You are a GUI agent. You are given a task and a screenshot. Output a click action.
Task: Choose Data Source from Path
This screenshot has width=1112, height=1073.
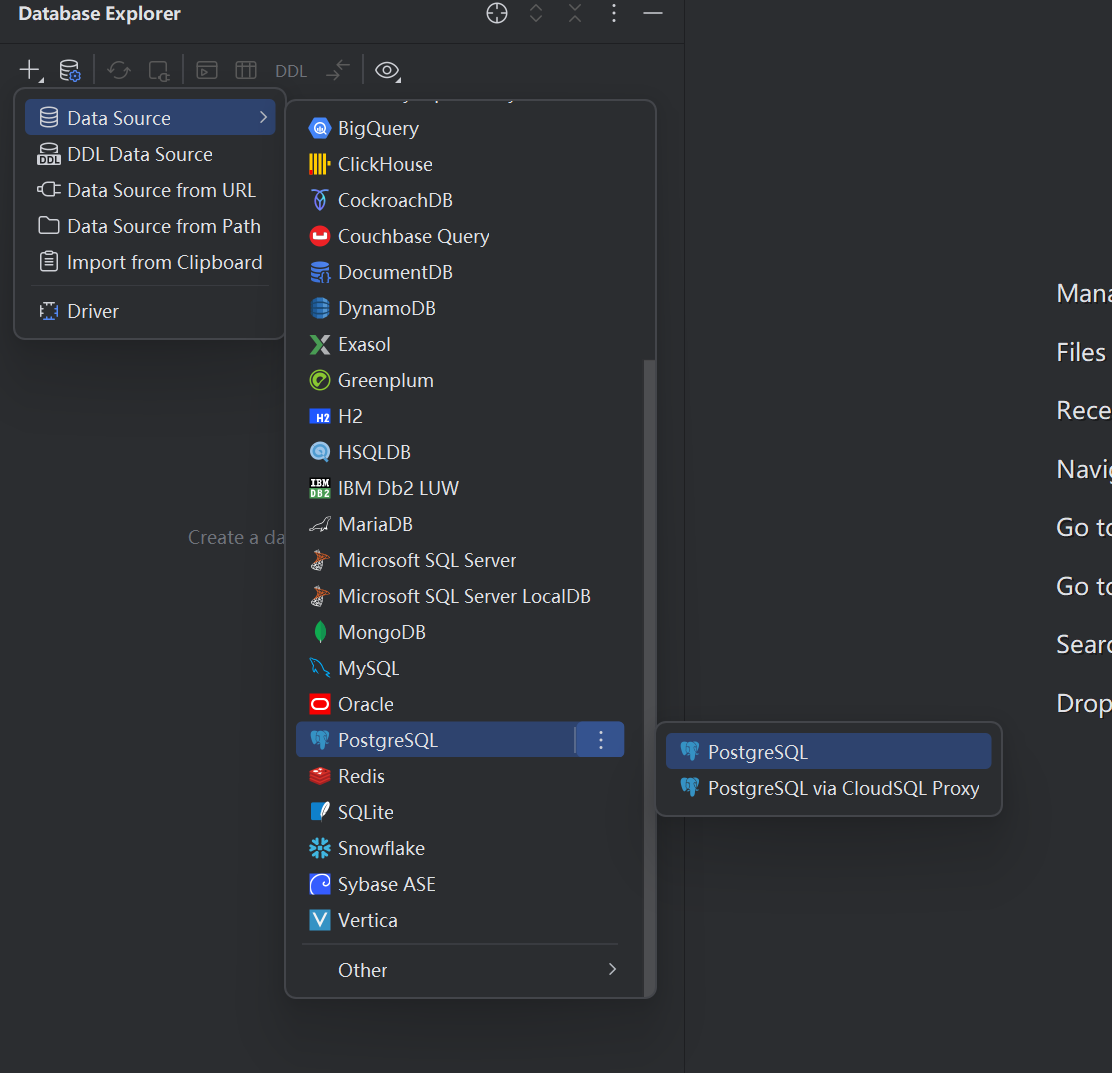coord(150,226)
